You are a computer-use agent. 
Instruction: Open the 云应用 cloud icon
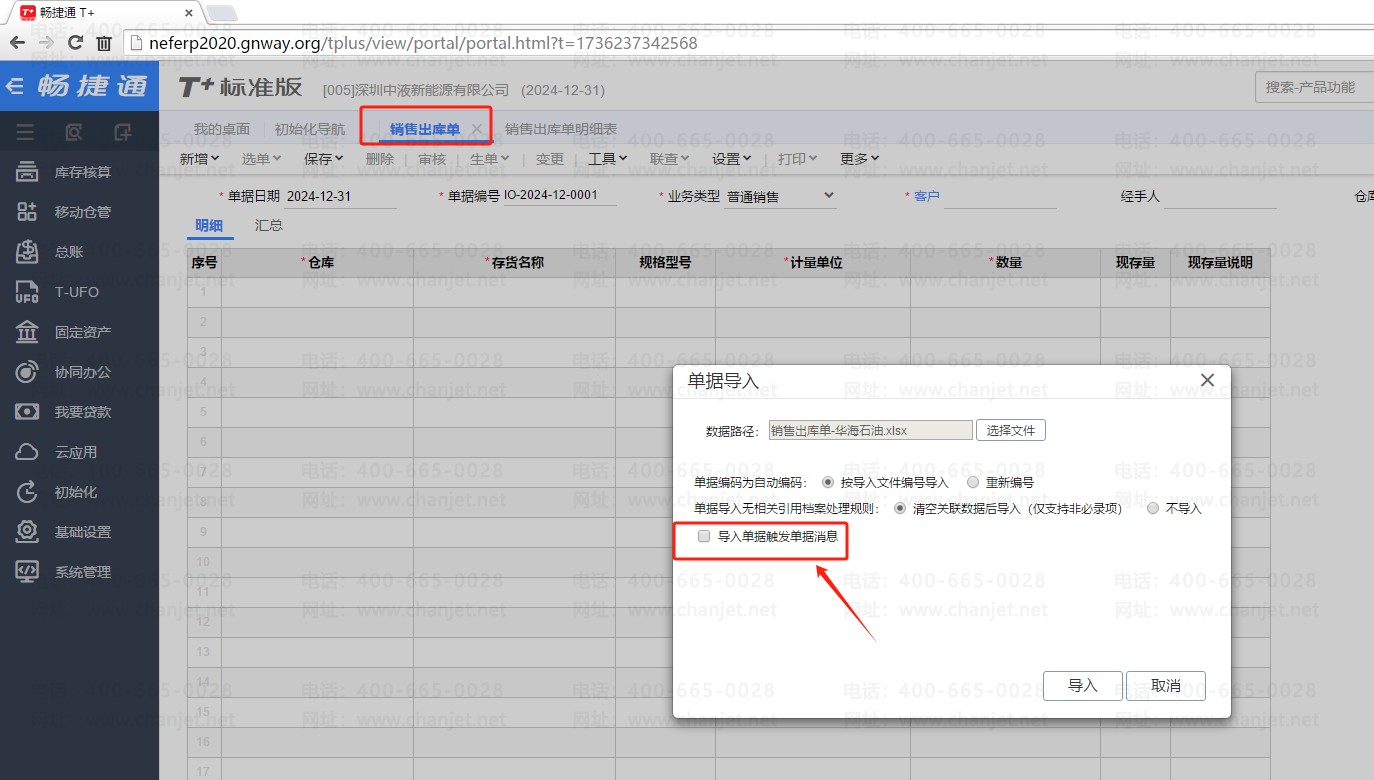pyautogui.click(x=27, y=452)
